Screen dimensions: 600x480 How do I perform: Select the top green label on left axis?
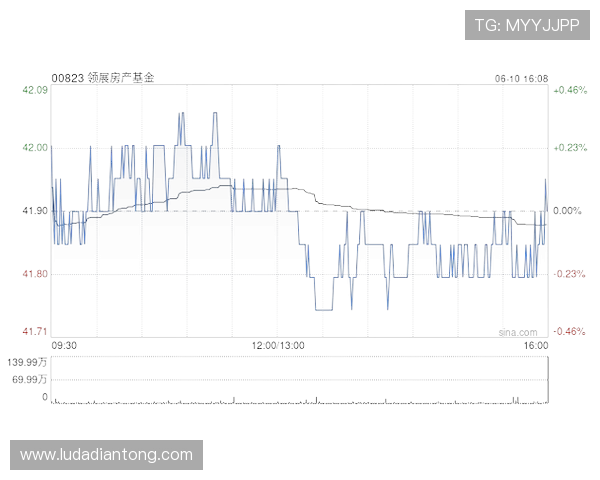[x=34, y=90]
